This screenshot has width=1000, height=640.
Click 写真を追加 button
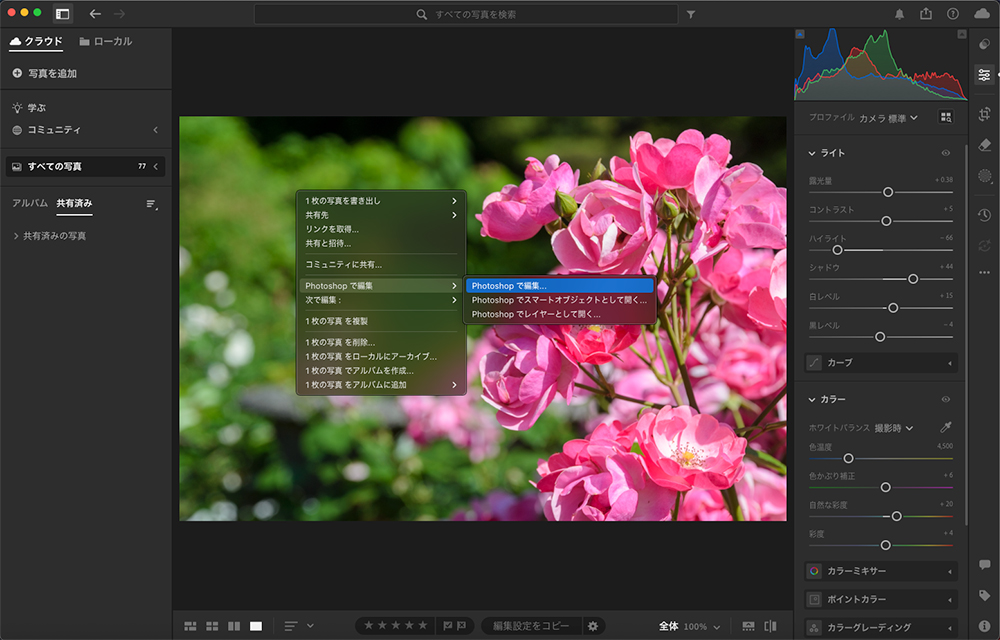(45, 73)
